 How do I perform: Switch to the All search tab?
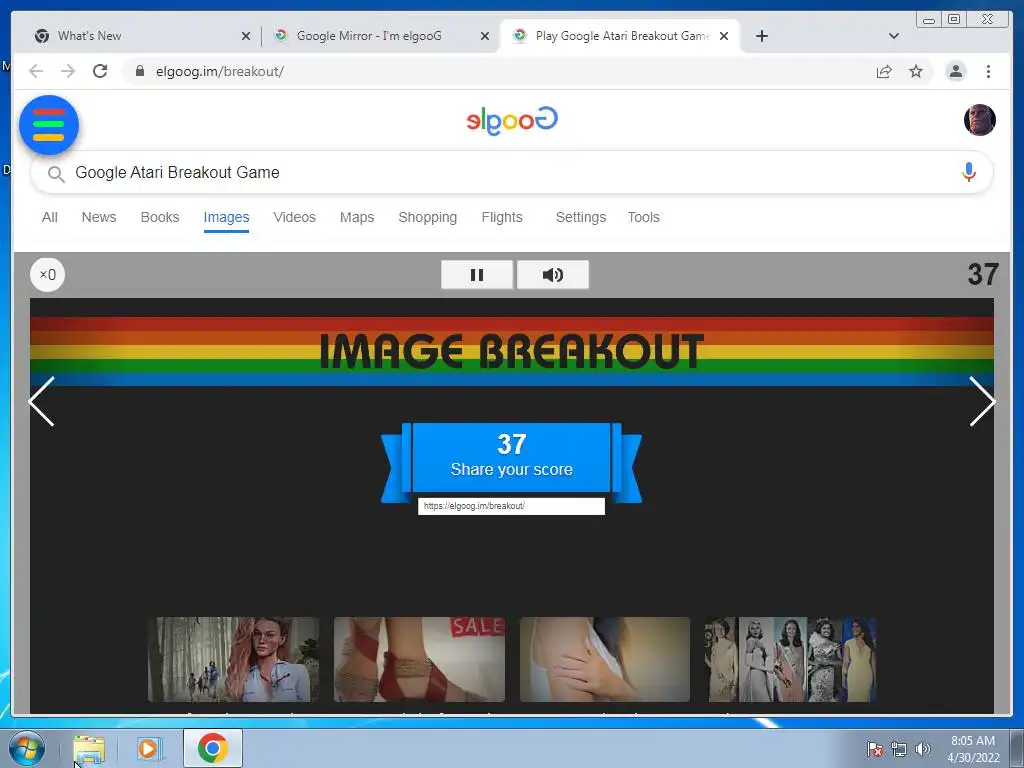(50, 217)
